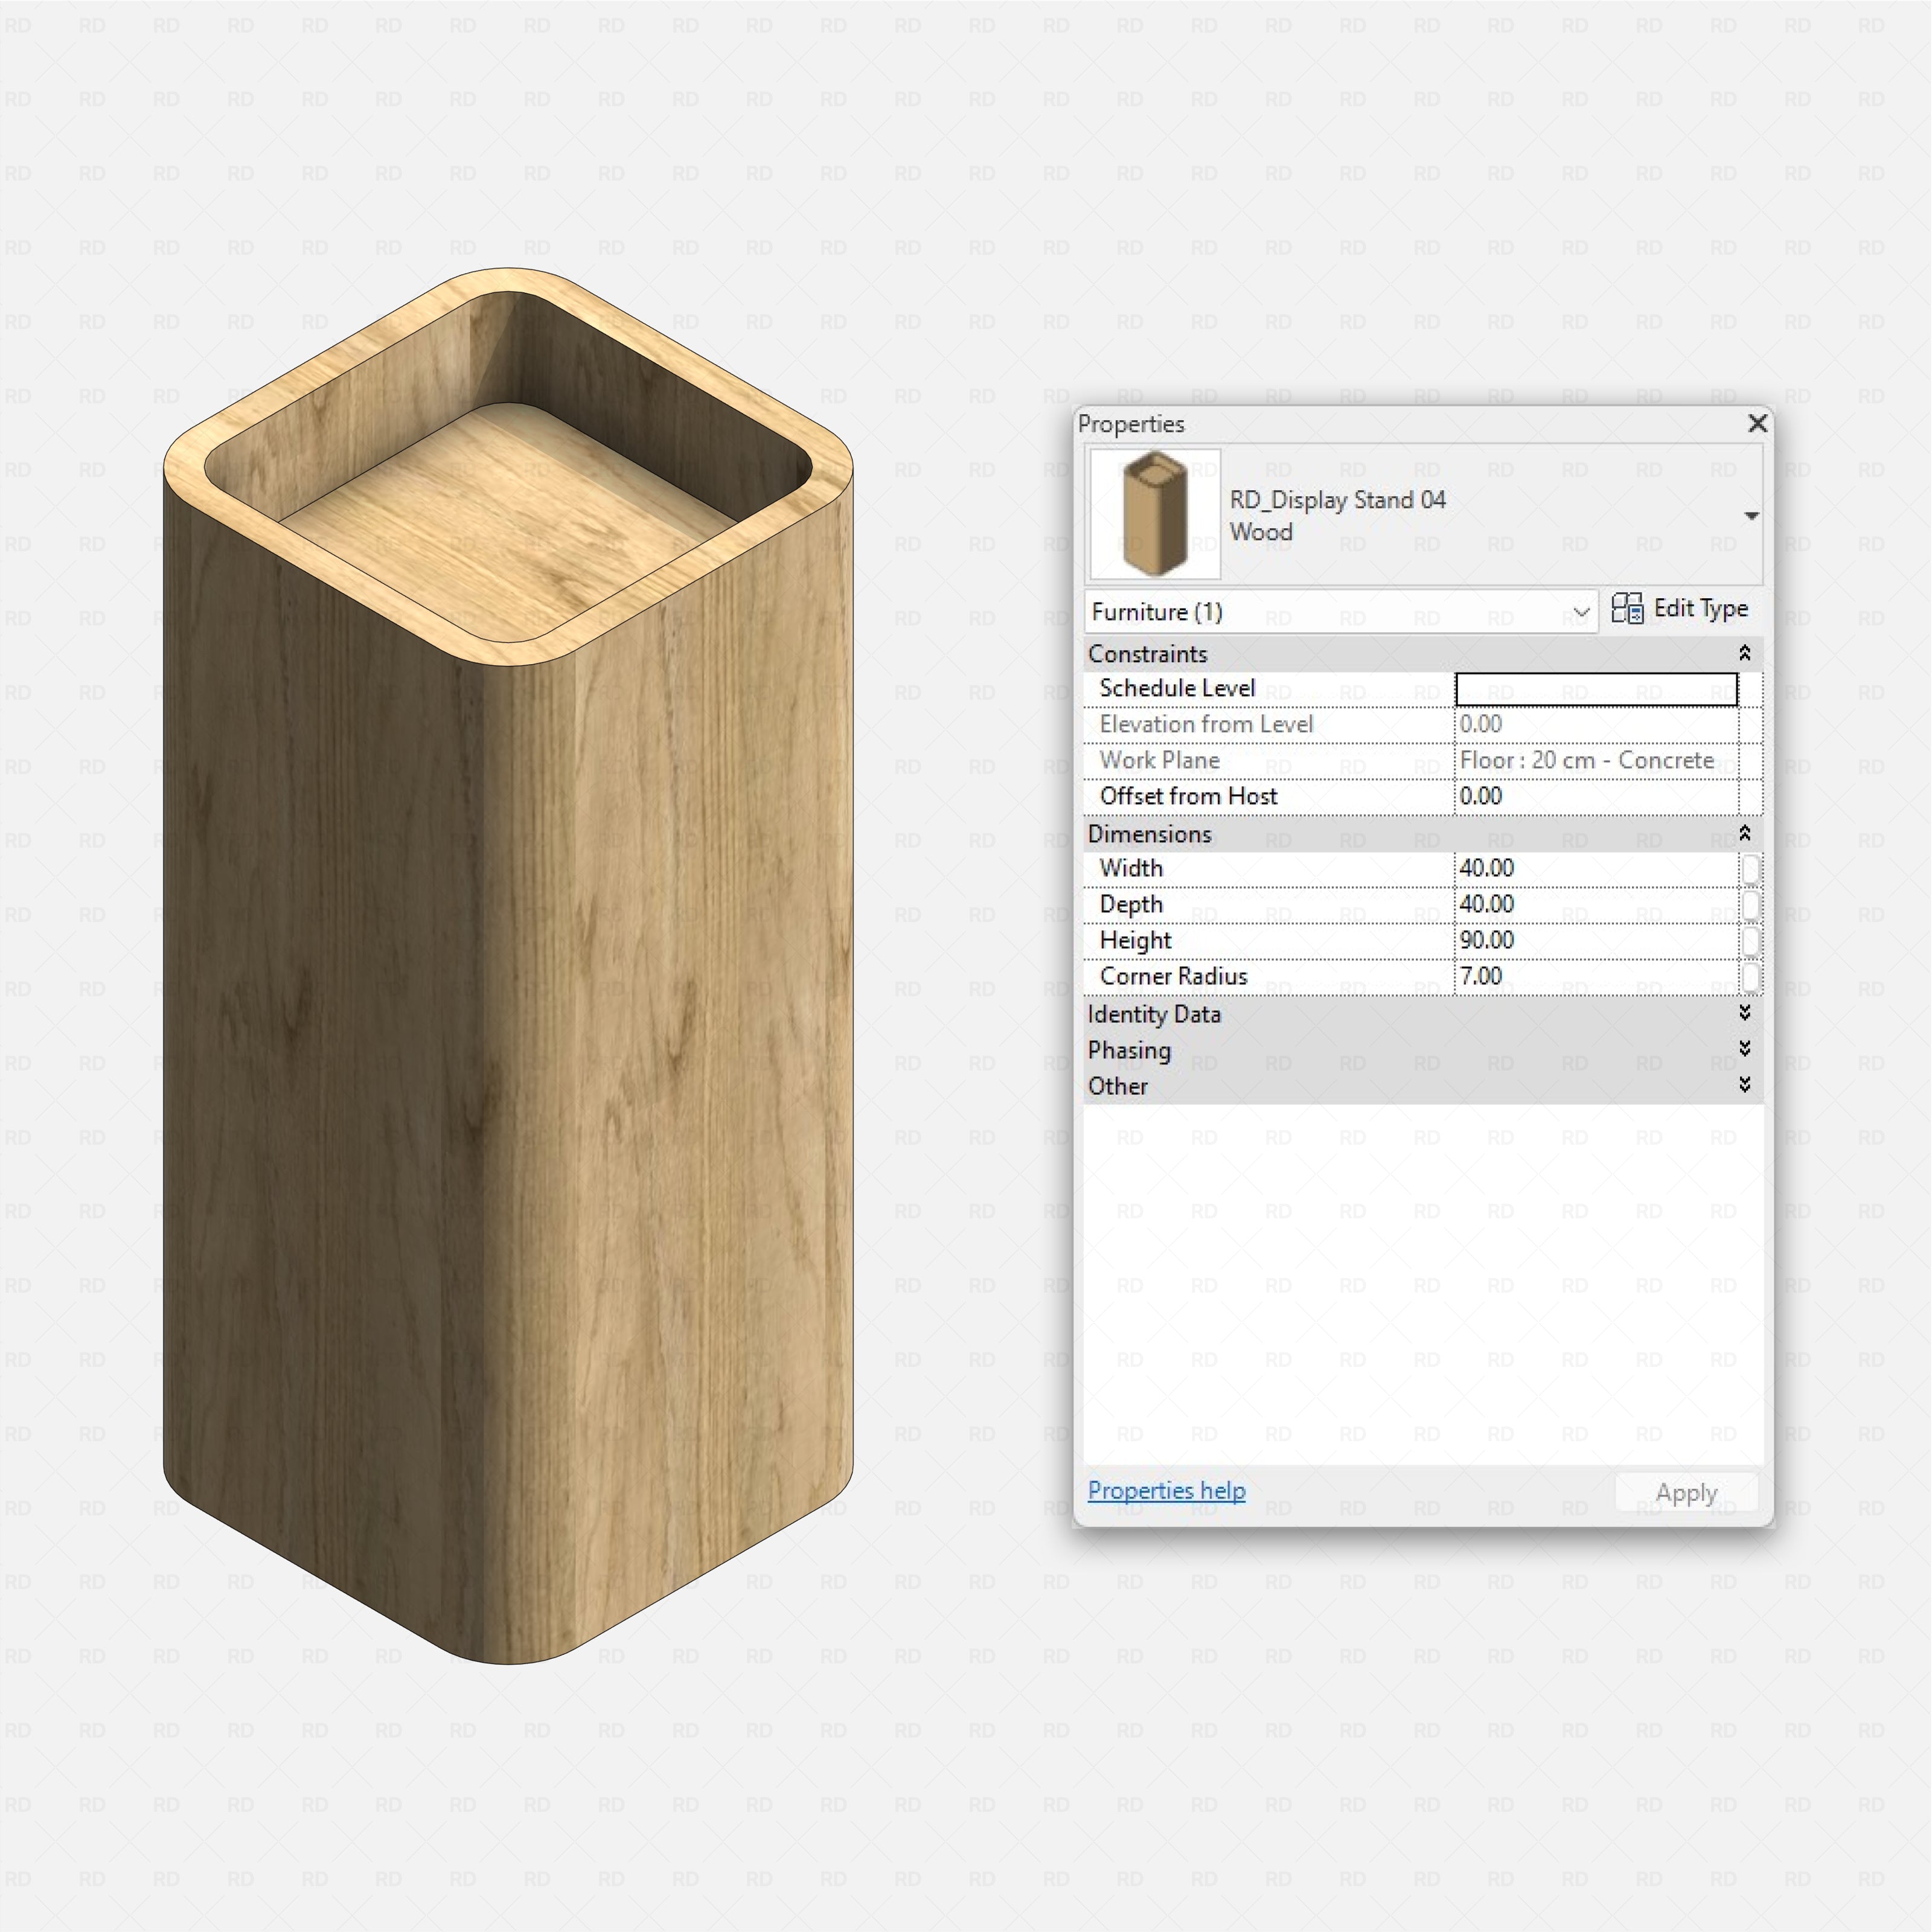Collapse the Constraints section
The width and height of the screenshot is (1932, 1932).
point(1744,653)
